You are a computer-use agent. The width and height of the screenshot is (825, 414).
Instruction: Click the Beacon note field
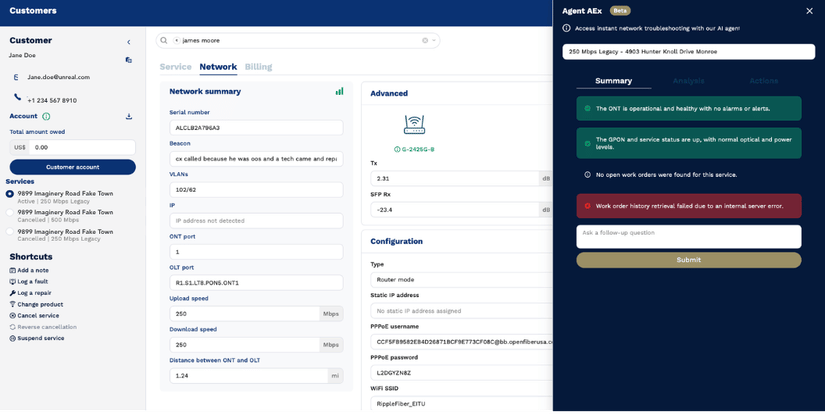coord(256,159)
